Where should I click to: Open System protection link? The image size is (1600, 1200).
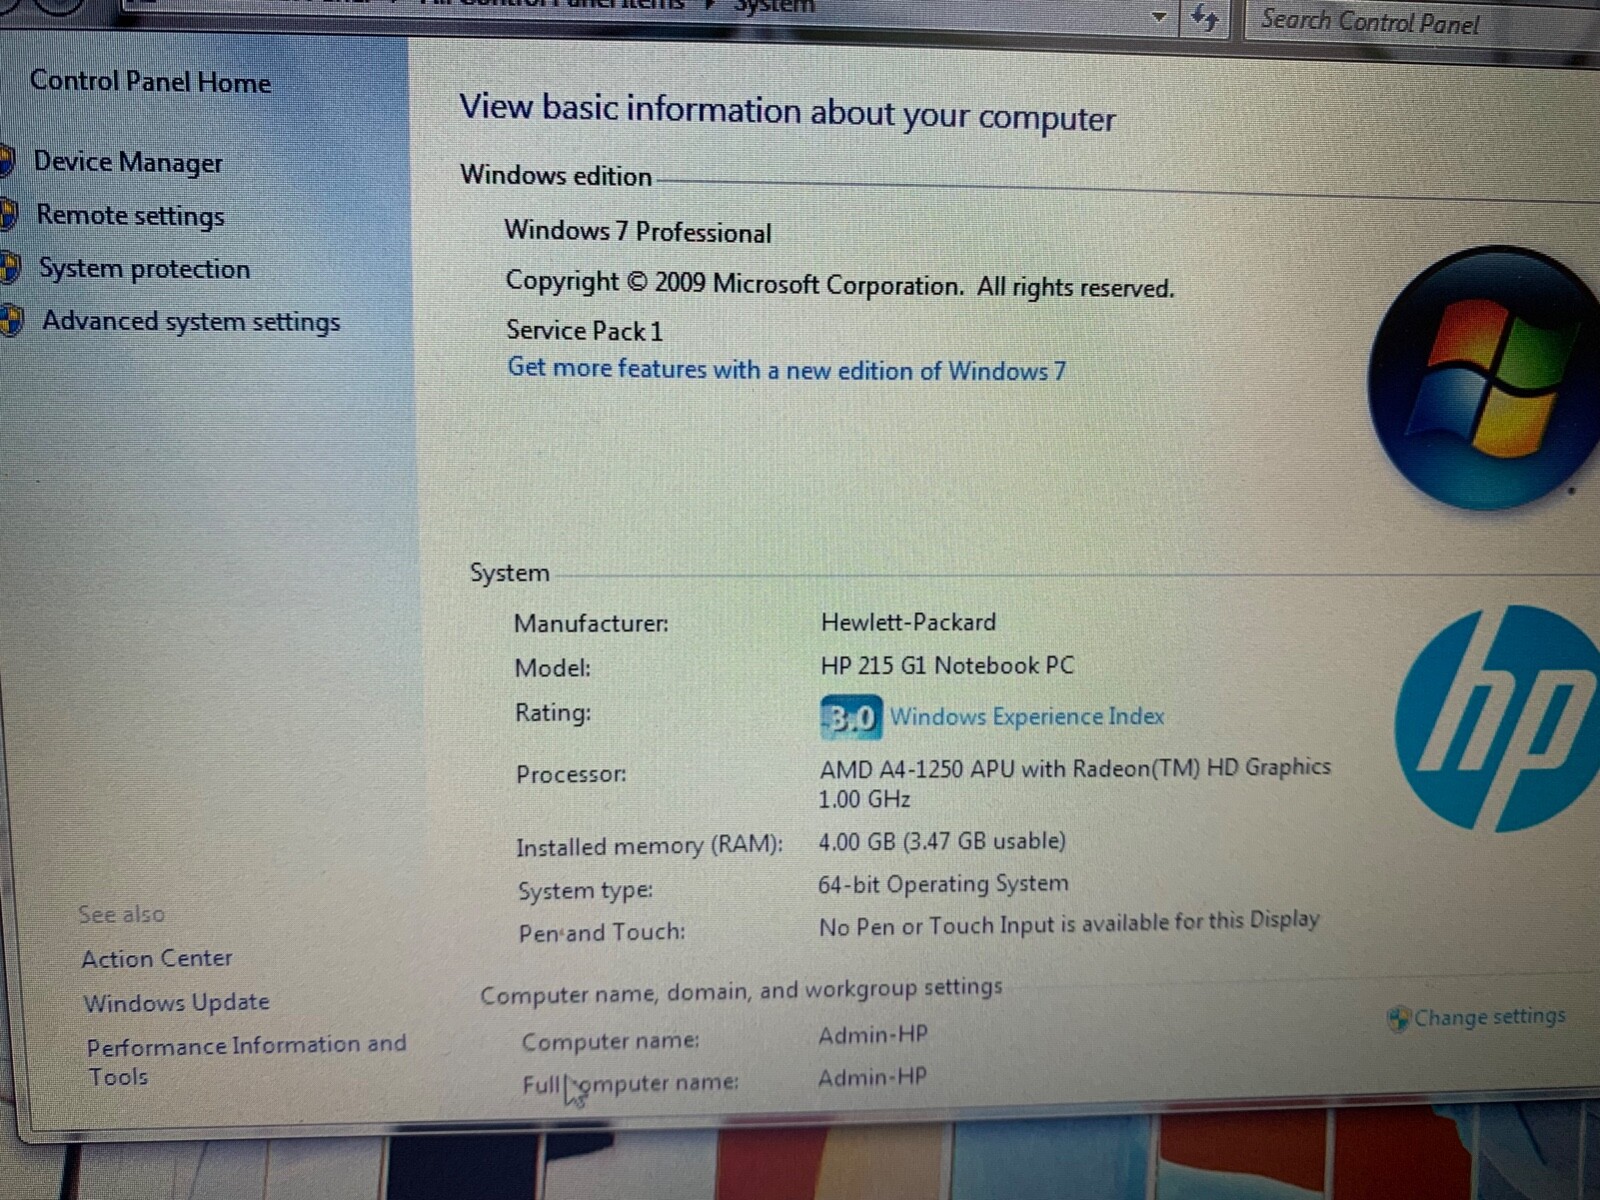144,269
